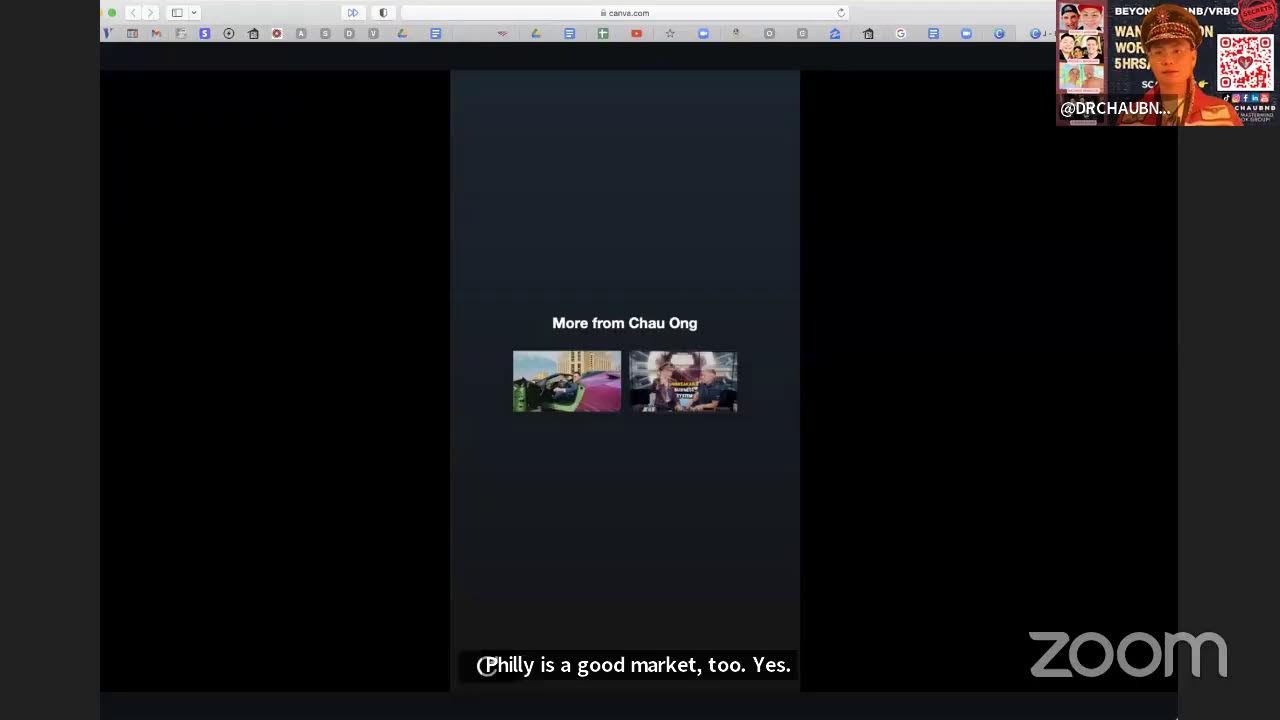
Task: Open the red circle bookmark icon
Action: pos(277,33)
